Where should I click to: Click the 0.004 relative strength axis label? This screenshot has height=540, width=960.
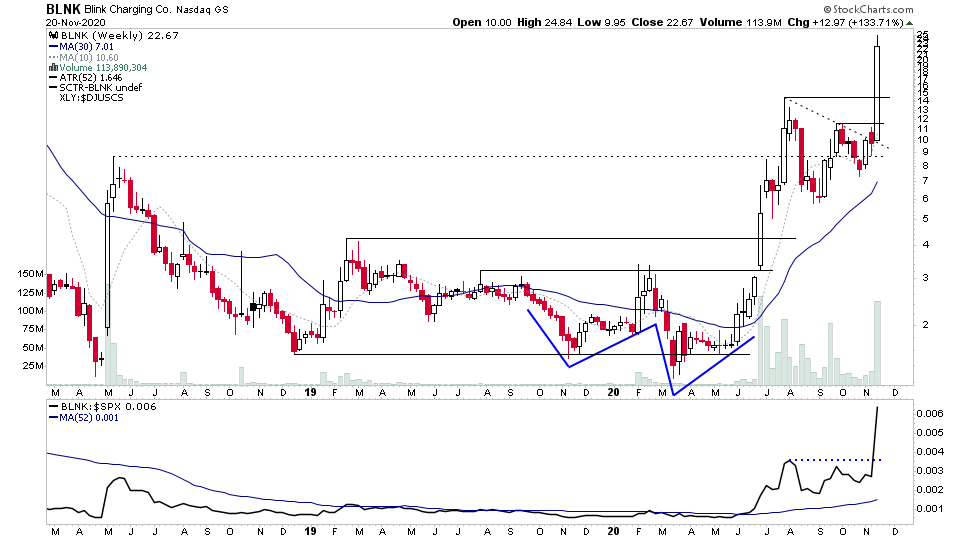[929, 452]
